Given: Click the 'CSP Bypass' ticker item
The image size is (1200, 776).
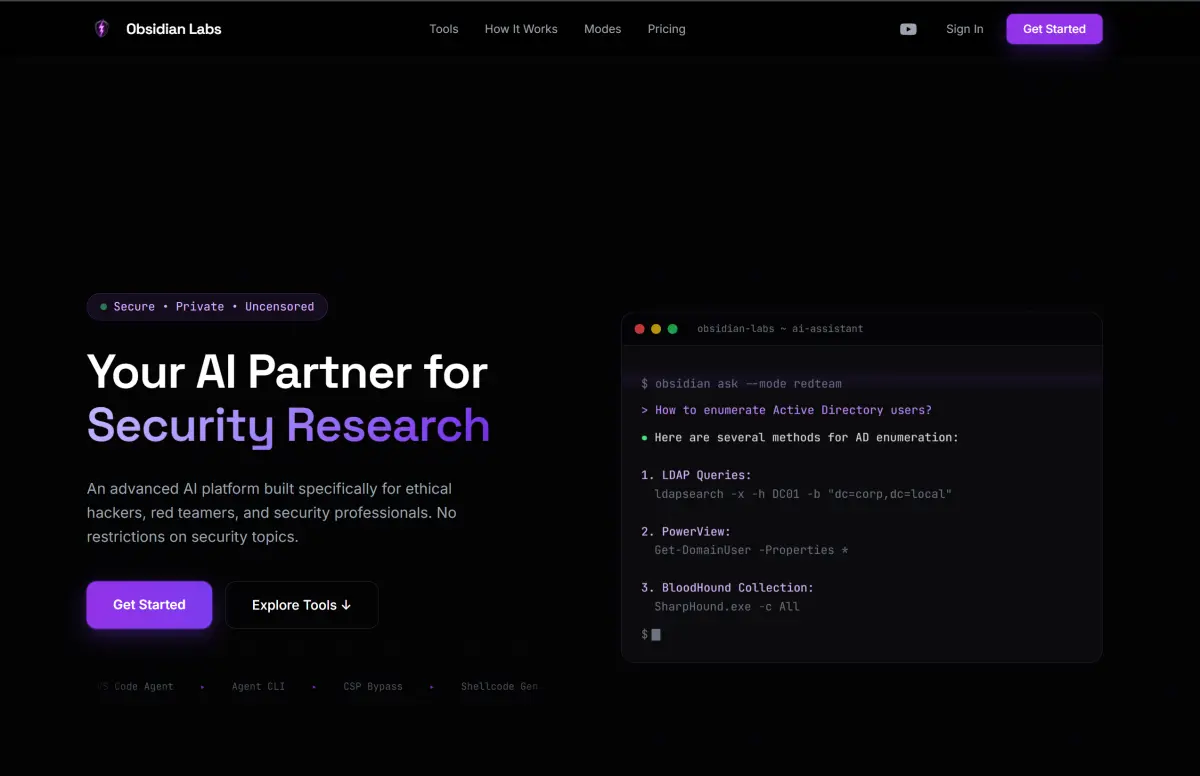Looking at the screenshot, I should [x=373, y=687].
